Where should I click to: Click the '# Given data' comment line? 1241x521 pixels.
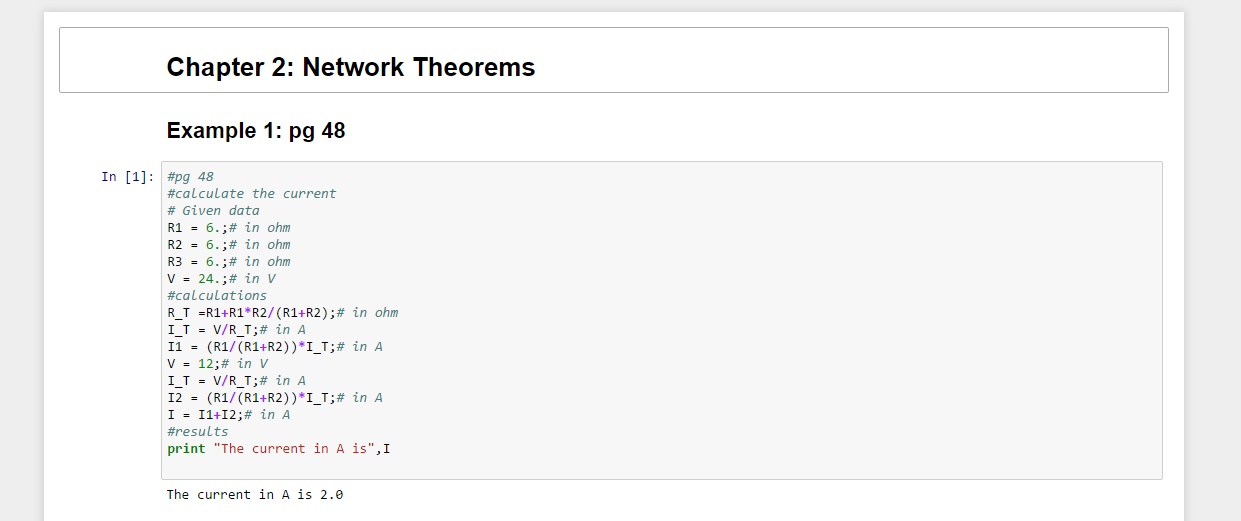pos(213,211)
